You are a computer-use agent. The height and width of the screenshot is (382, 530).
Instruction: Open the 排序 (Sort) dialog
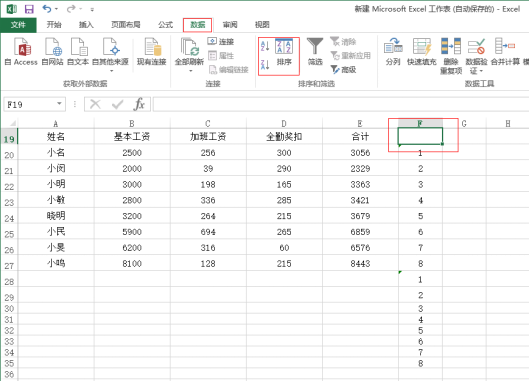coord(284,52)
